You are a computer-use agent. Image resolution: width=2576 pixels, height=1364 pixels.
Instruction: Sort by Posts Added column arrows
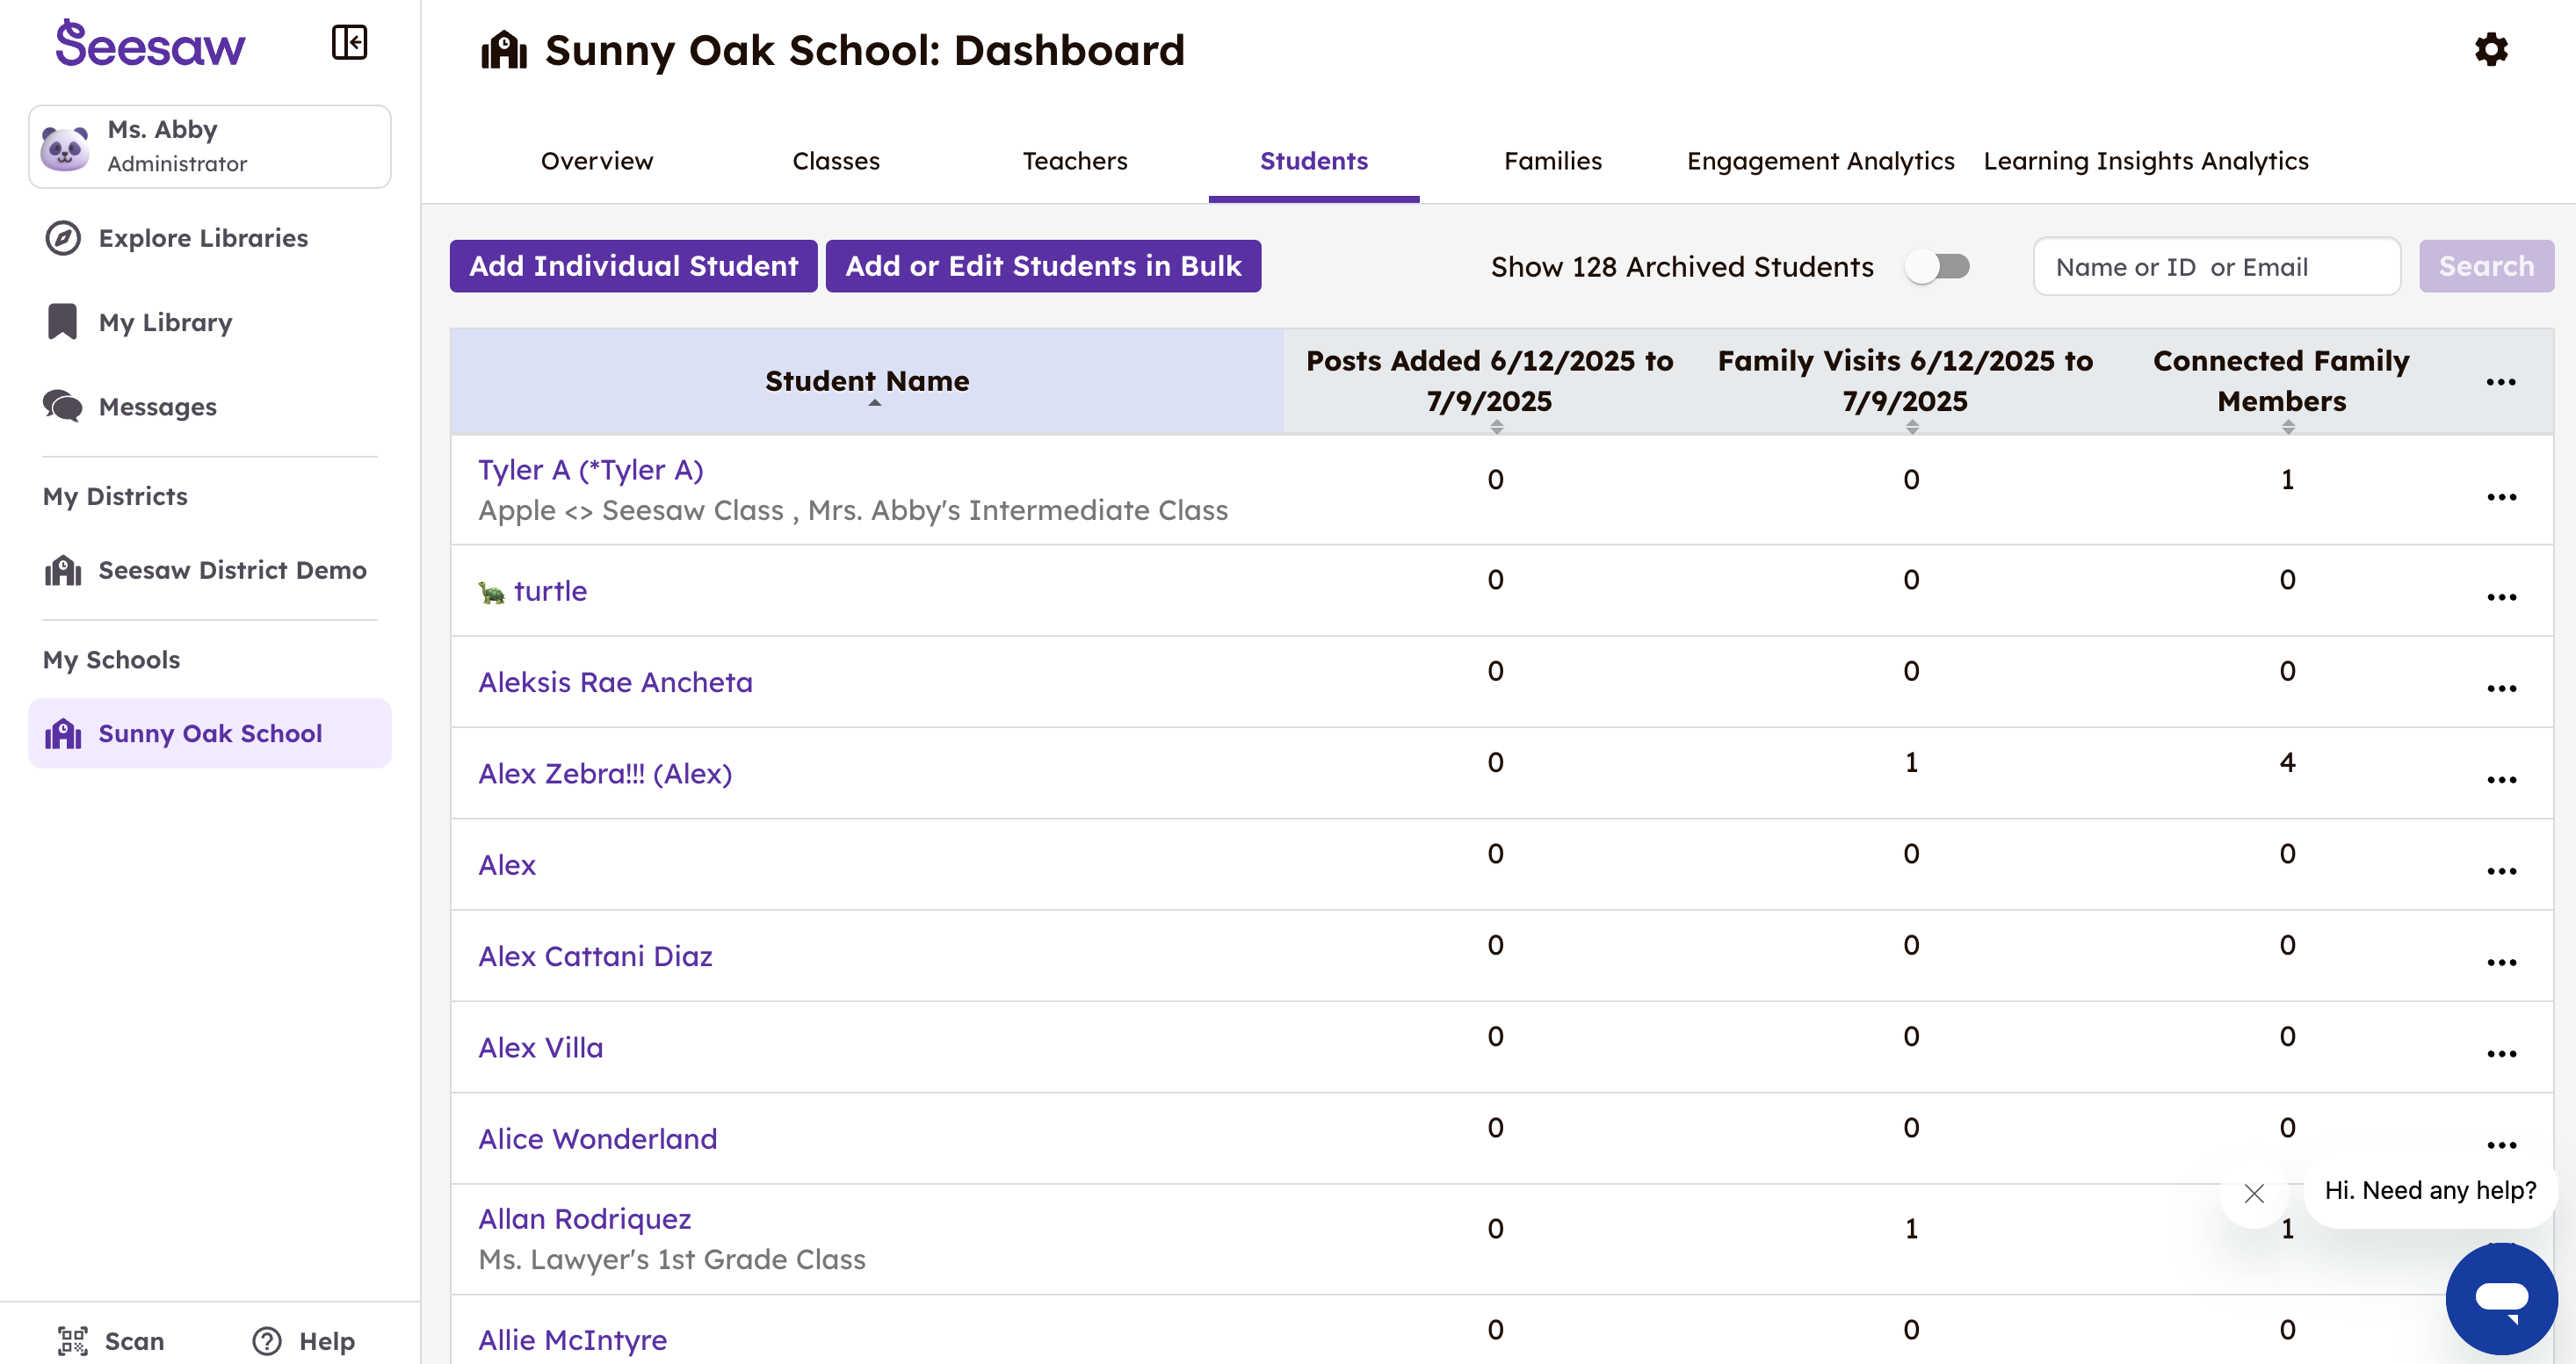click(x=1496, y=427)
